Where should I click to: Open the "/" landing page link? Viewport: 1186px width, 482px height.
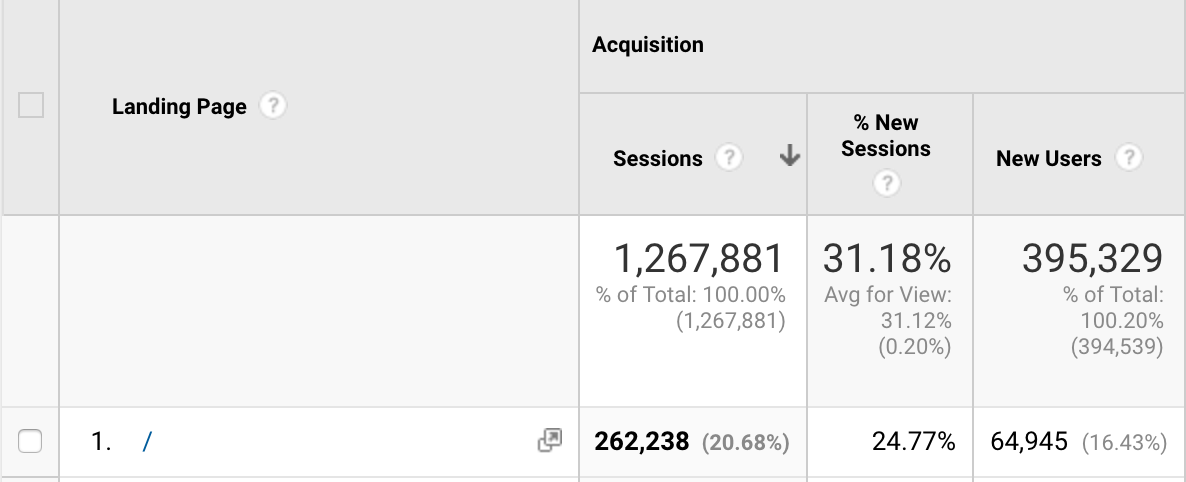point(147,442)
